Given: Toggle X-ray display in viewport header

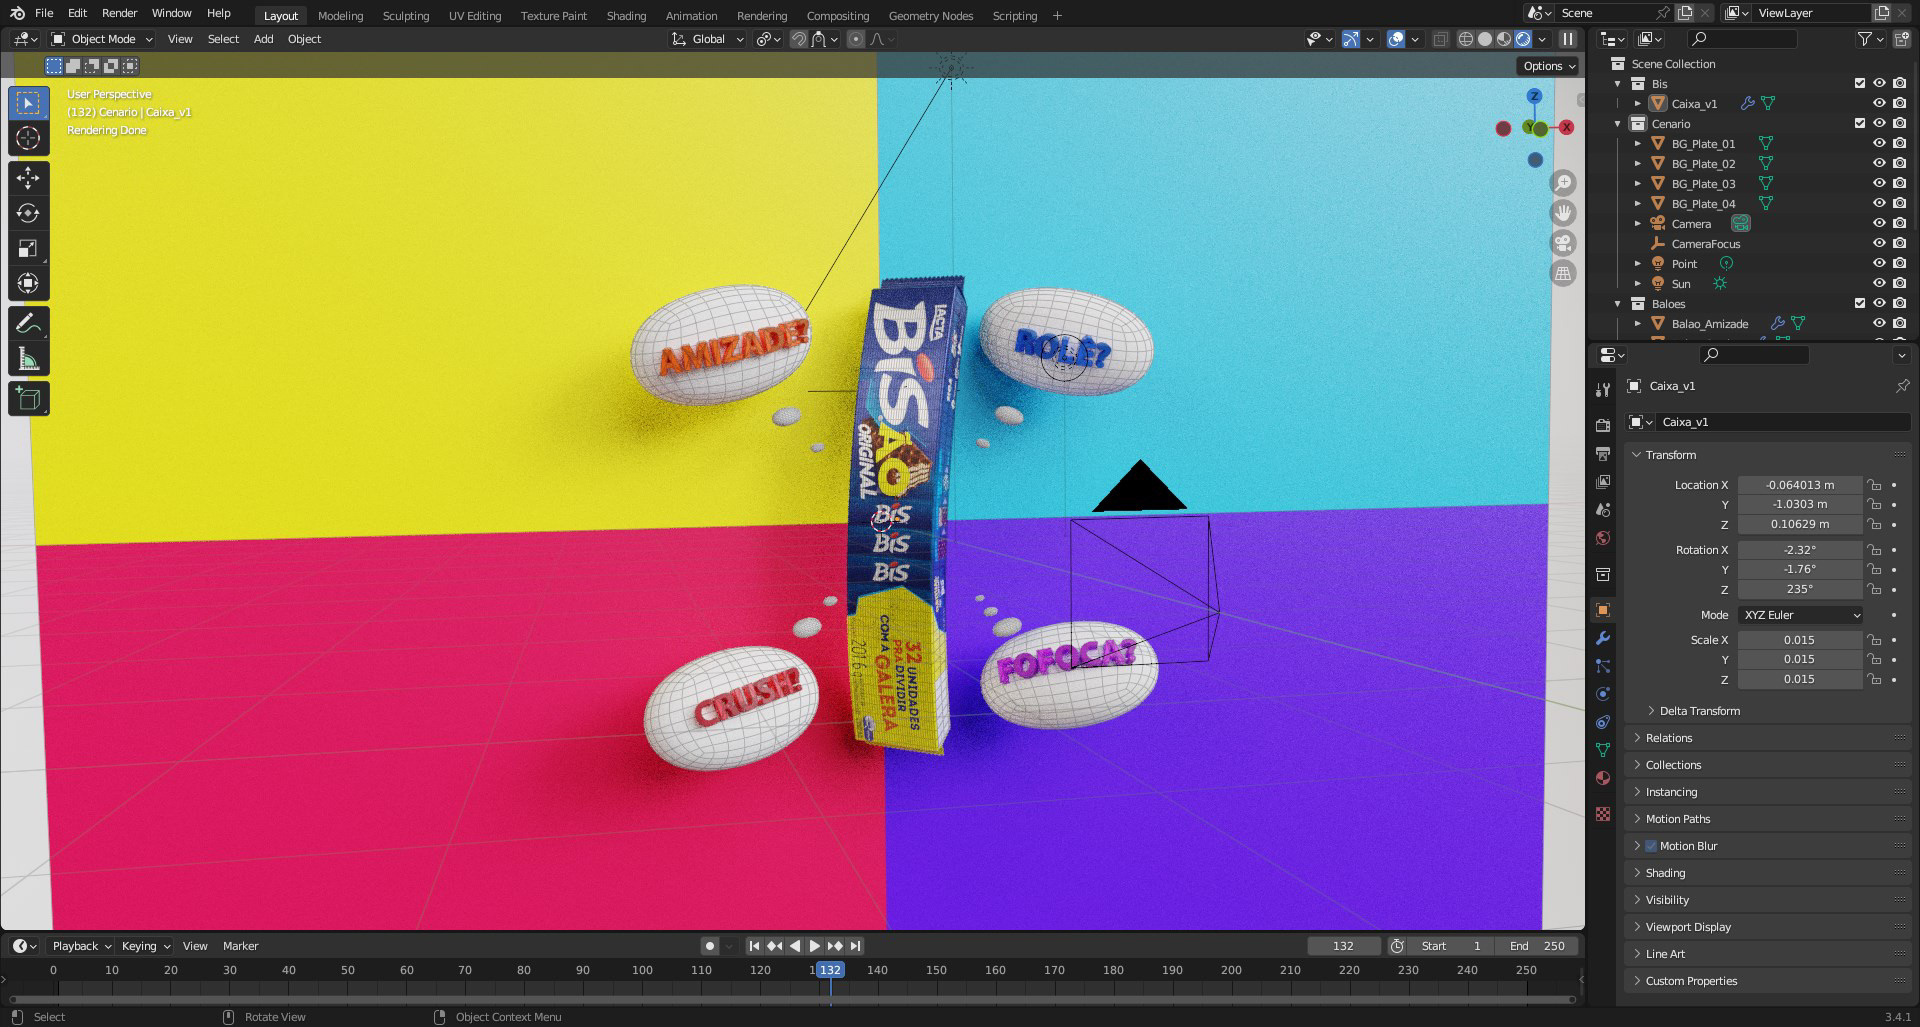Looking at the screenshot, I should [x=1440, y=39].
